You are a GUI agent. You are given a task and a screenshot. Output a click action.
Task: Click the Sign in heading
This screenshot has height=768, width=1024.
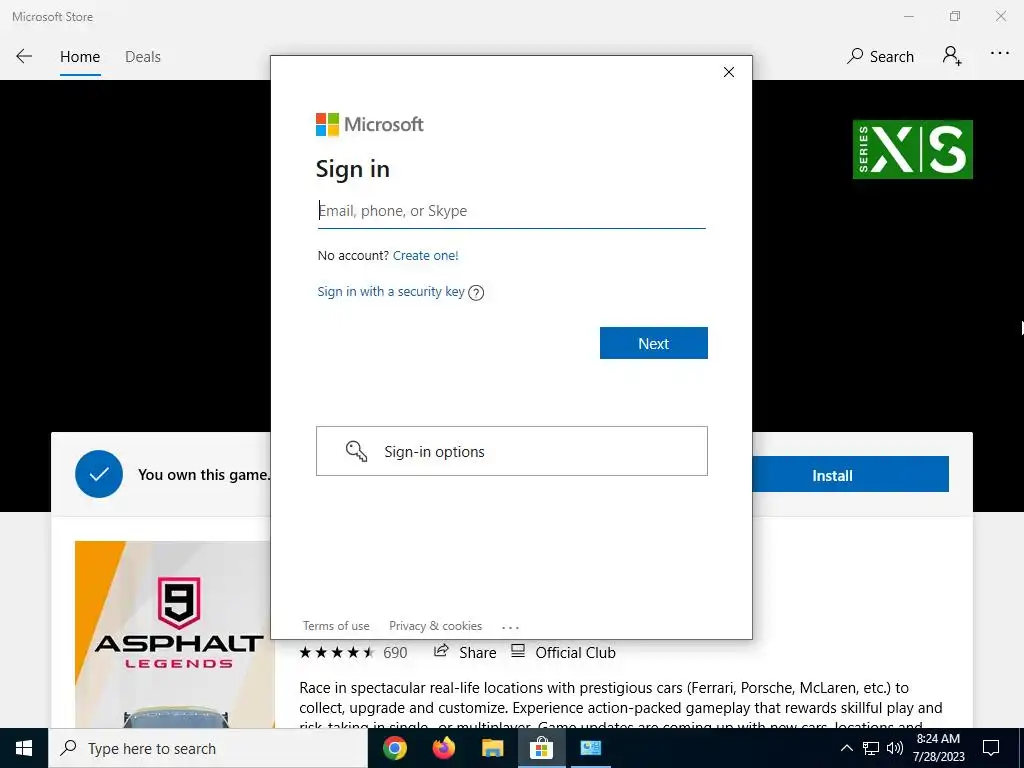[353, 169]
